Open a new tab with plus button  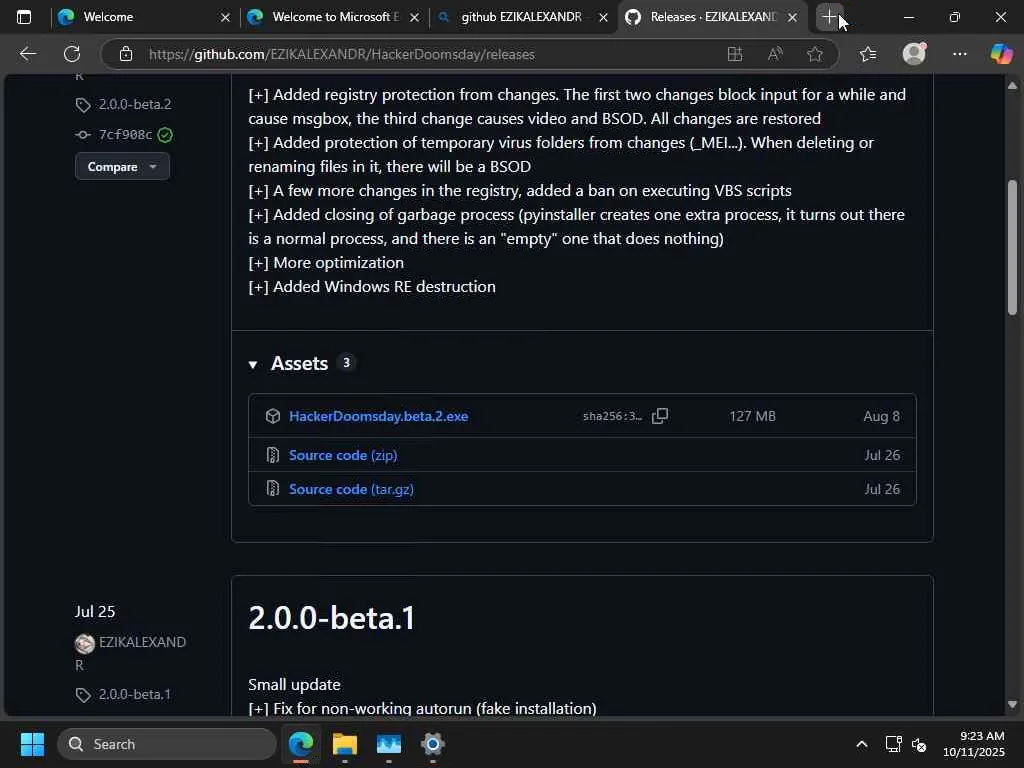pos(829,17)
